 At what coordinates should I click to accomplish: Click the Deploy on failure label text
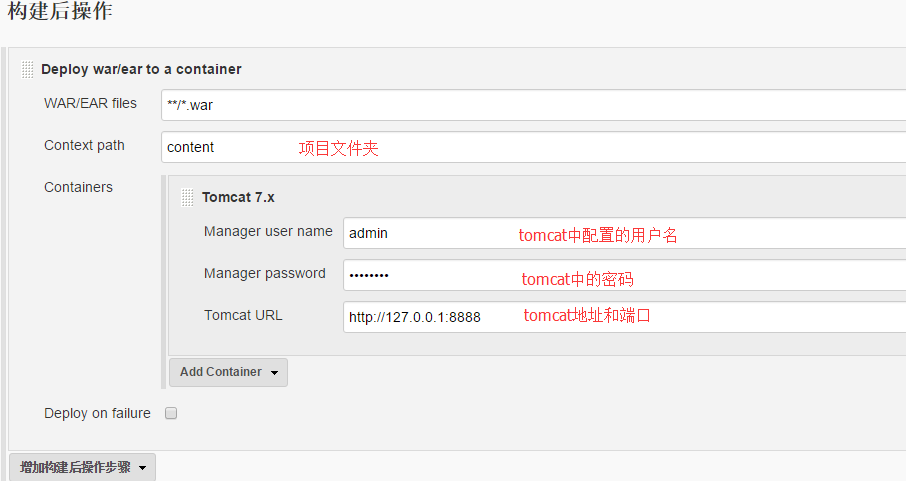pyautogui.click(x=97, y=413)
